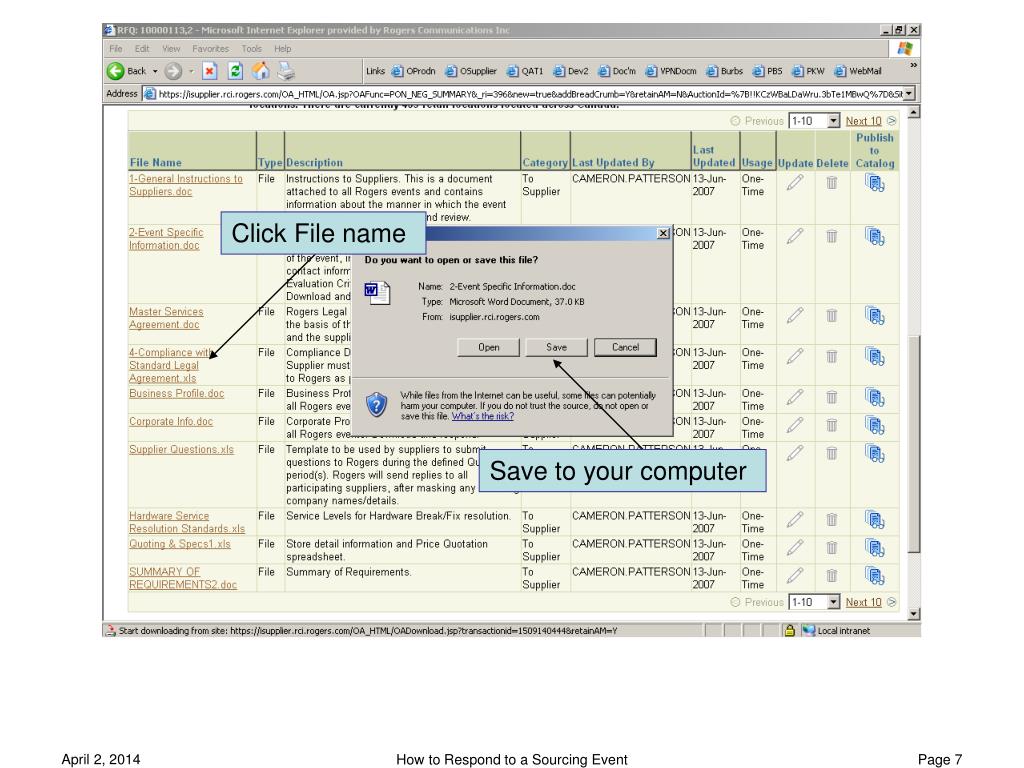Open the OProdn links bar shortcut

(x=413, y=71)
